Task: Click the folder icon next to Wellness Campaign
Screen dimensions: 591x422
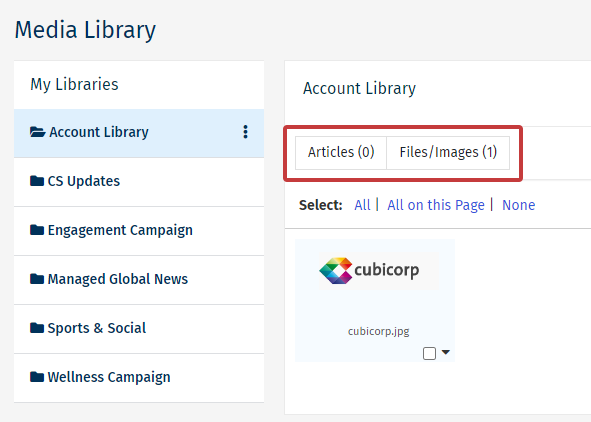Action: (37, 377)
